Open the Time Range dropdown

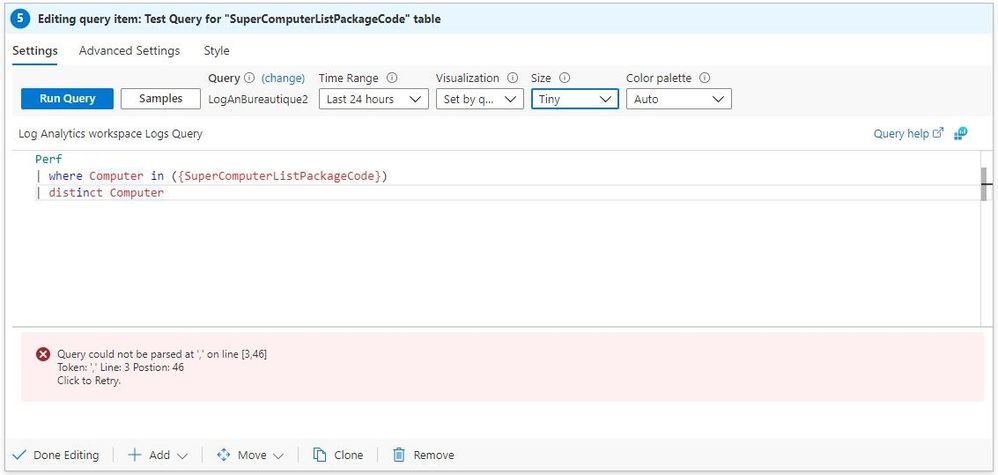(374, 99)
